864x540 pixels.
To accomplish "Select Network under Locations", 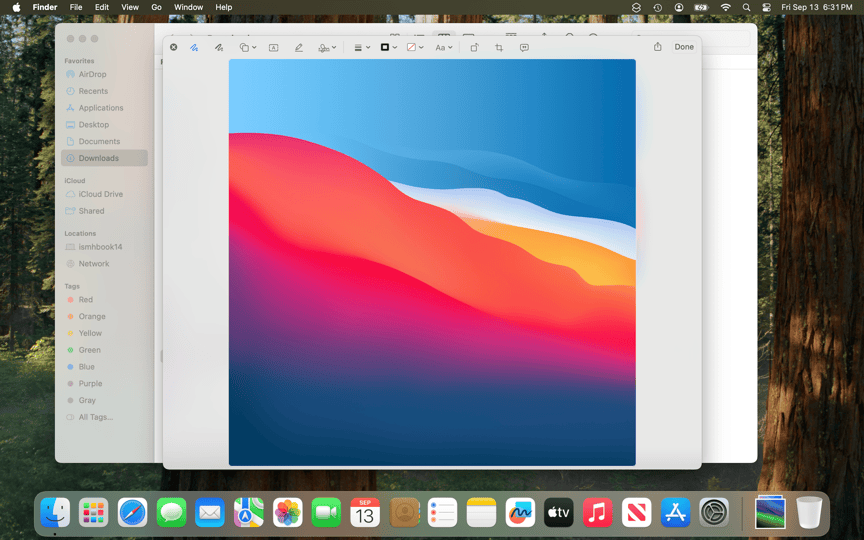I will 104,263.
